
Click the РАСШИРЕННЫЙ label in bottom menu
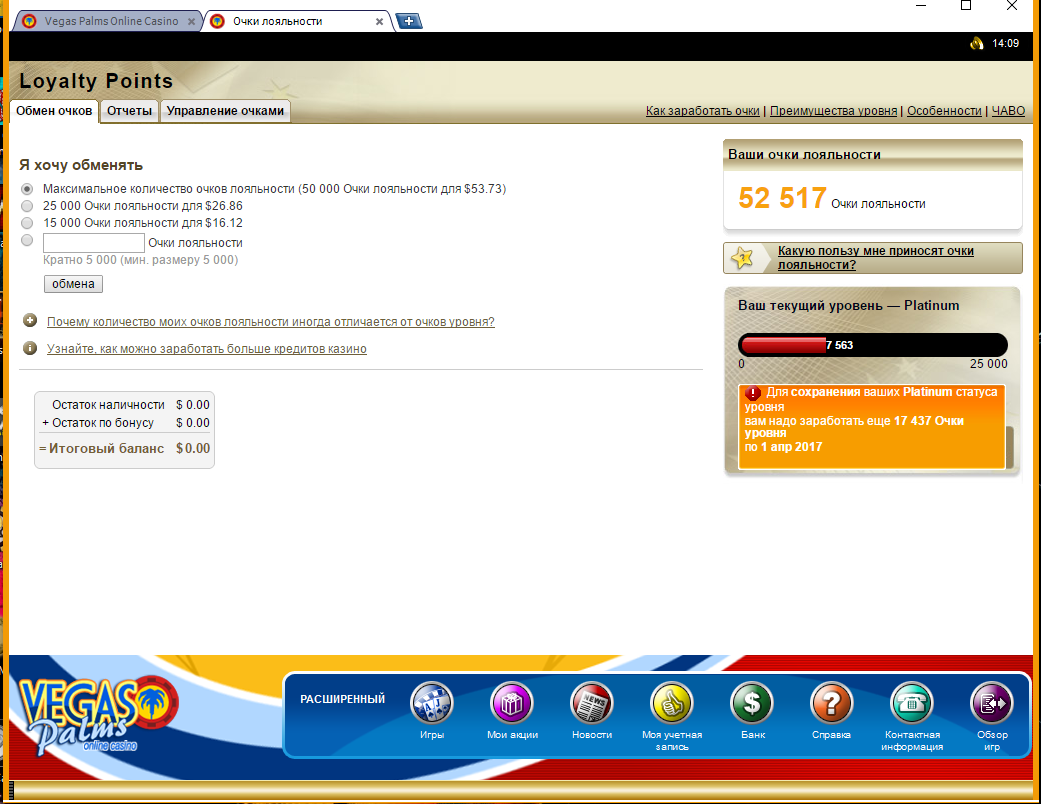(343, 699)
